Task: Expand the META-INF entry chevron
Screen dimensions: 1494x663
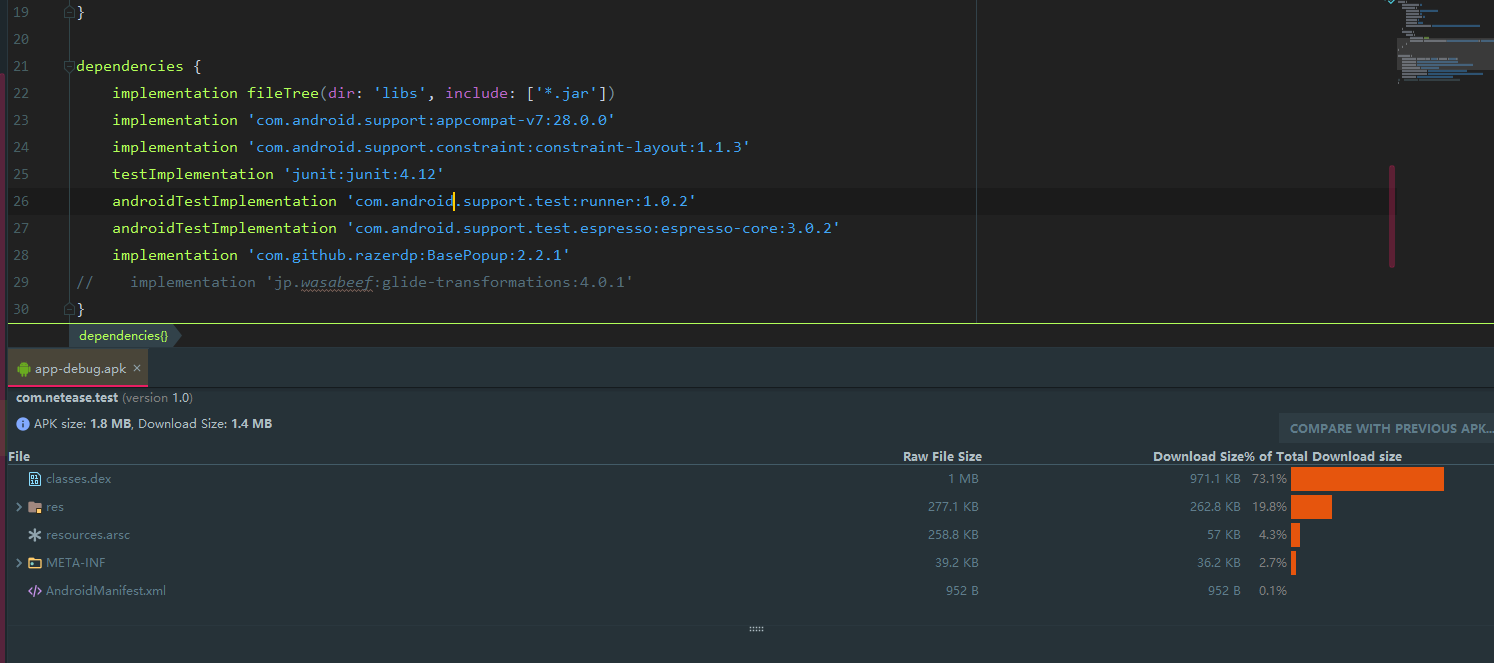Action: point(17,562)
